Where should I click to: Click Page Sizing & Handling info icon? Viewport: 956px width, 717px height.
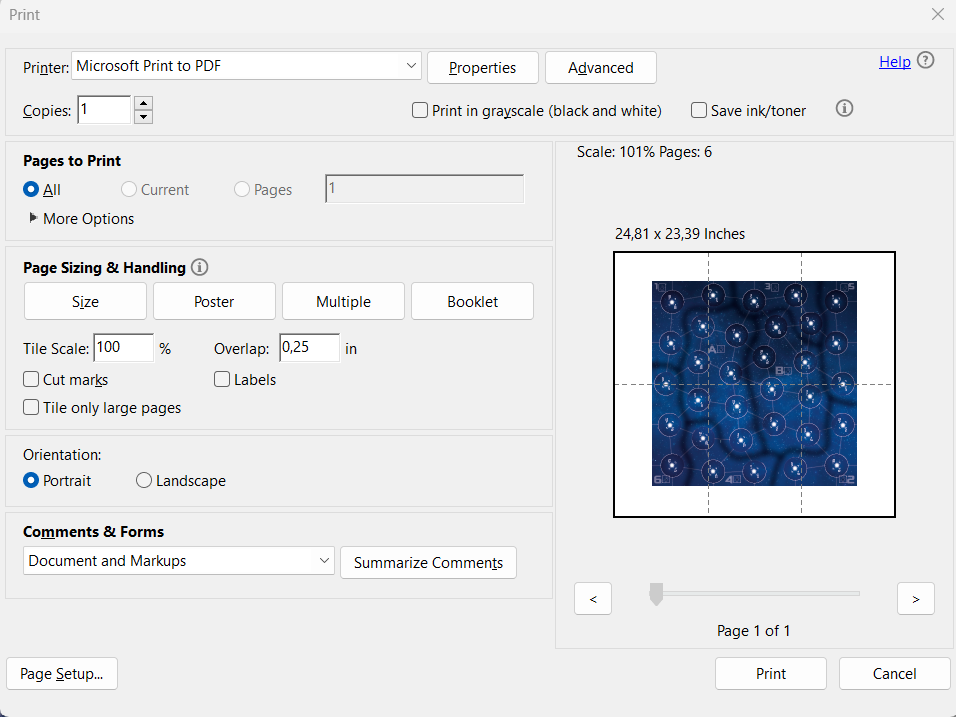(199, 267)
